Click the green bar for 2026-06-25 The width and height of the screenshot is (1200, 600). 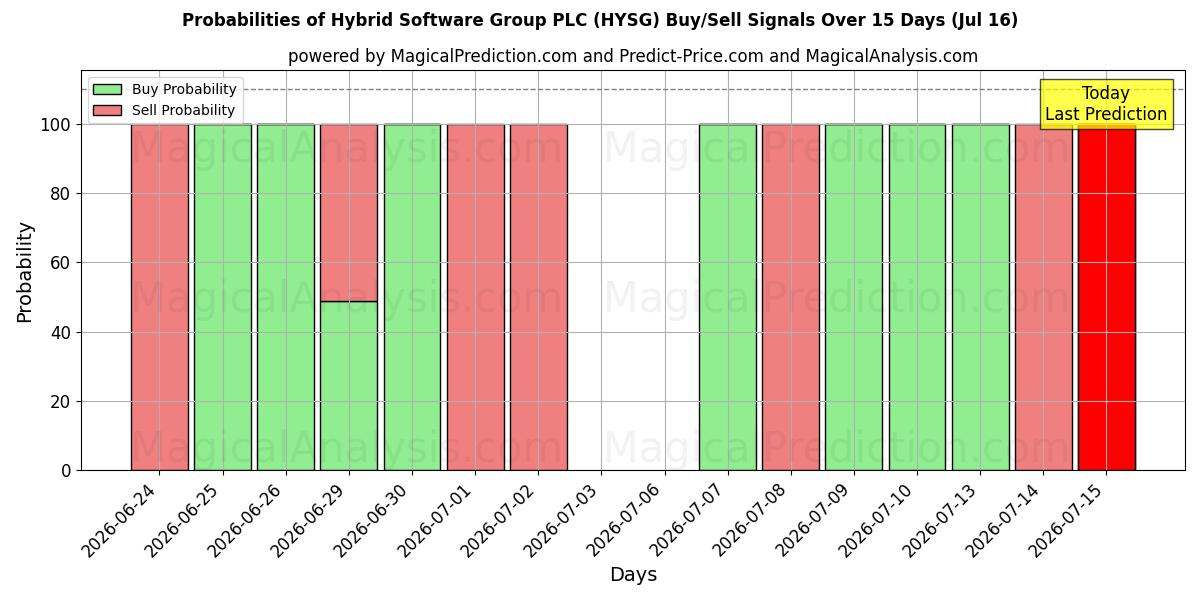click(x=223, y=297)
